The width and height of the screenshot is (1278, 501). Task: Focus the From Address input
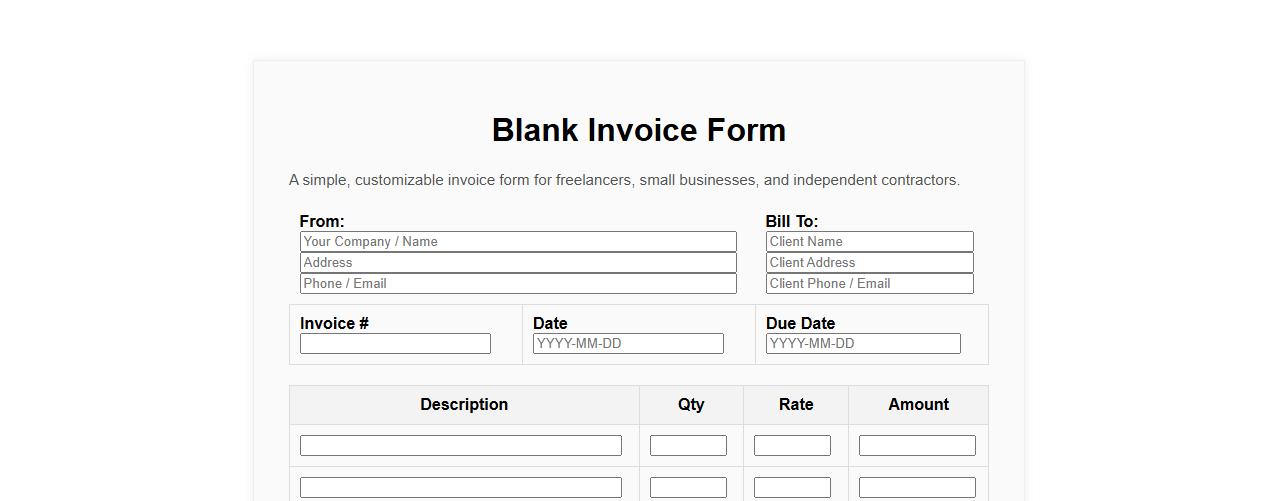pyautogui.click(x=518, y=262)
